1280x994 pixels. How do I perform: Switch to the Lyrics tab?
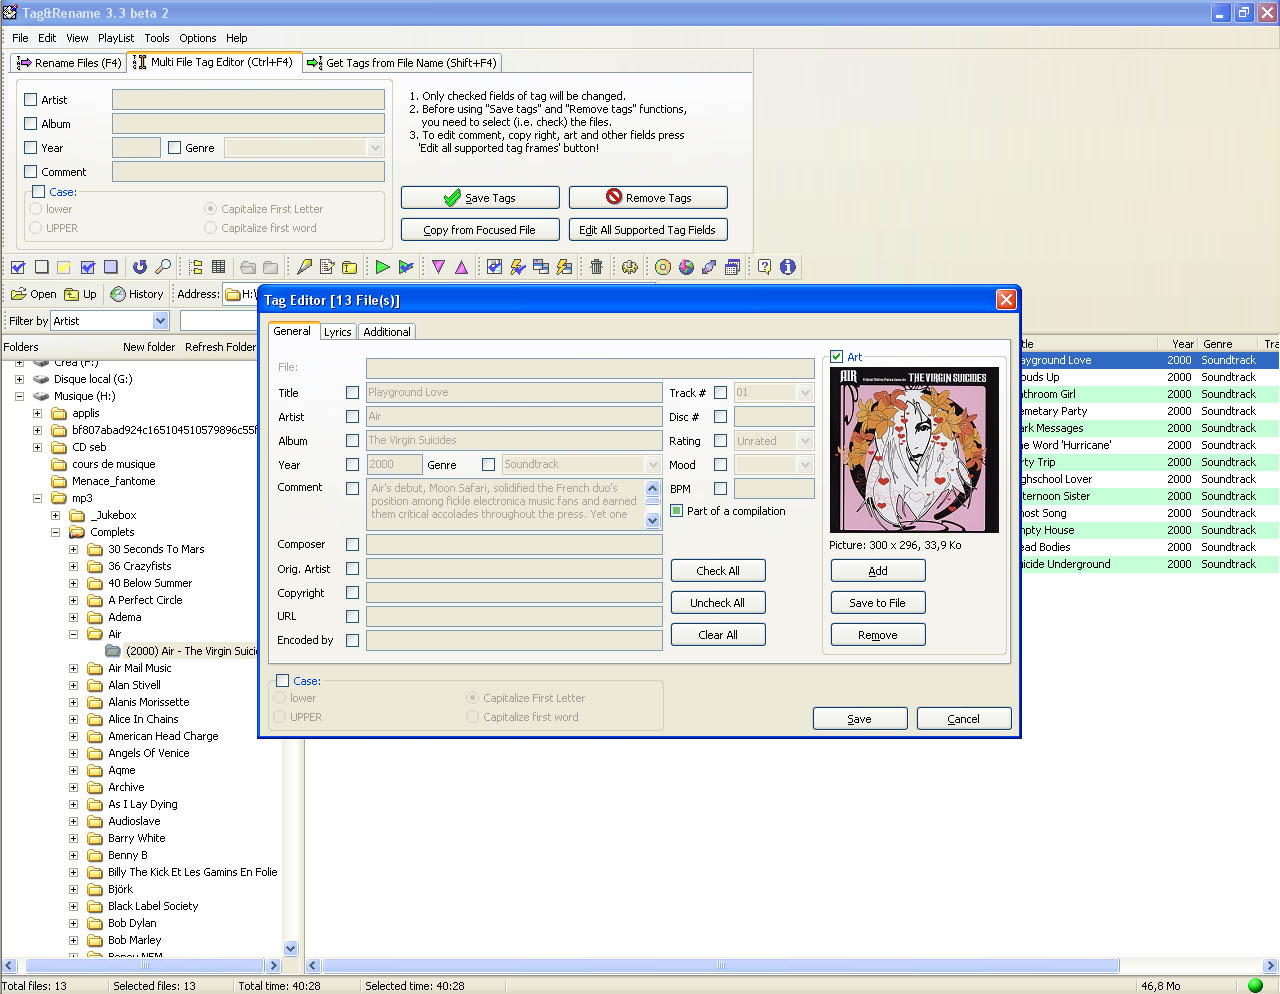(337, 332)
